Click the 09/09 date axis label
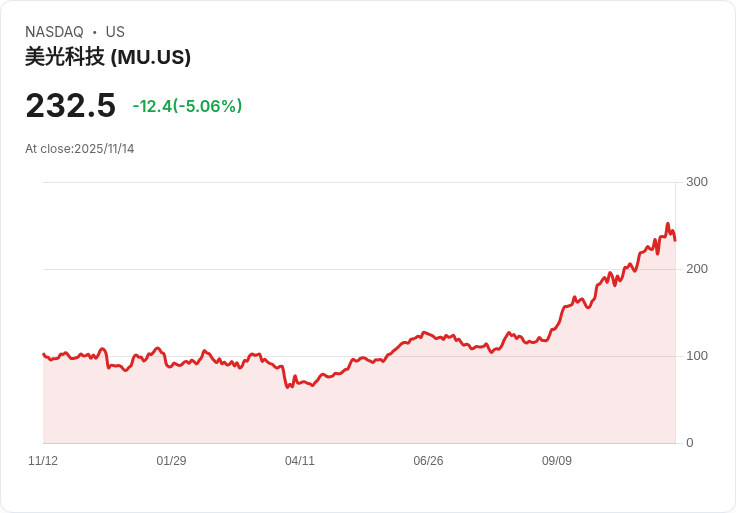 click(557, 460)
